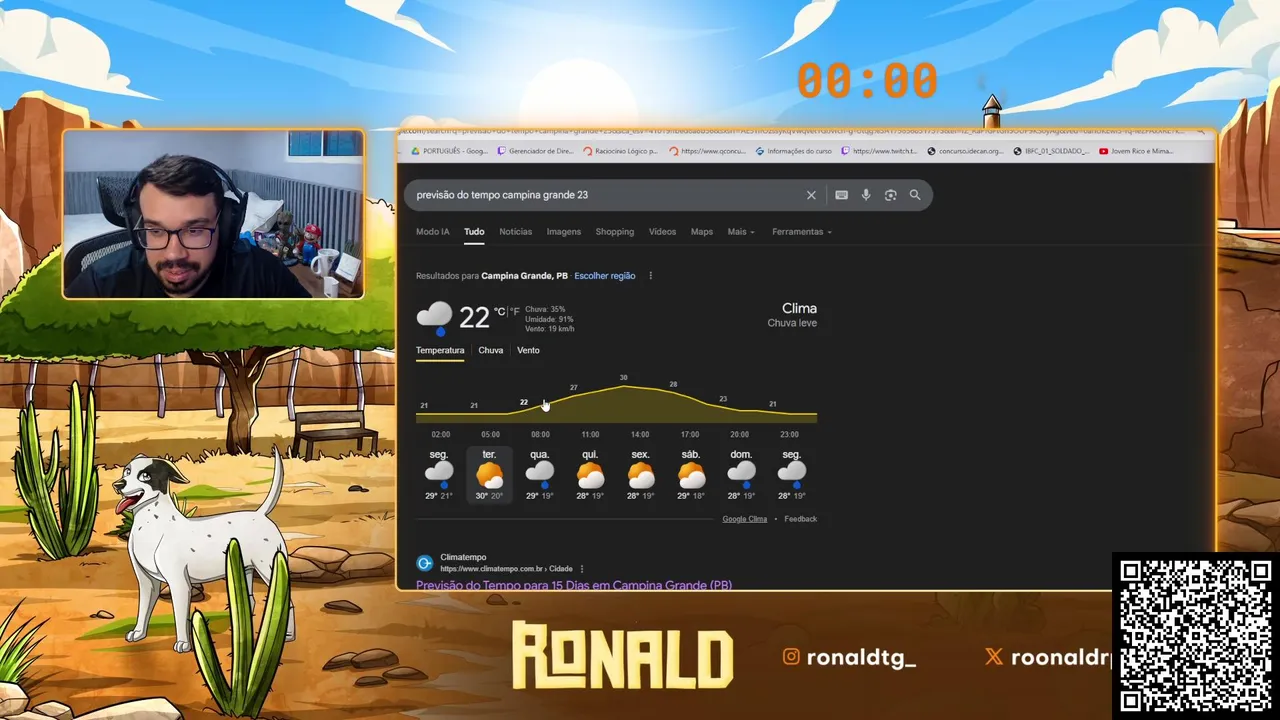1280x720 pixels.
Task: Open Previsão do Tempo para 15 Dias result
Action: point(573,585)
